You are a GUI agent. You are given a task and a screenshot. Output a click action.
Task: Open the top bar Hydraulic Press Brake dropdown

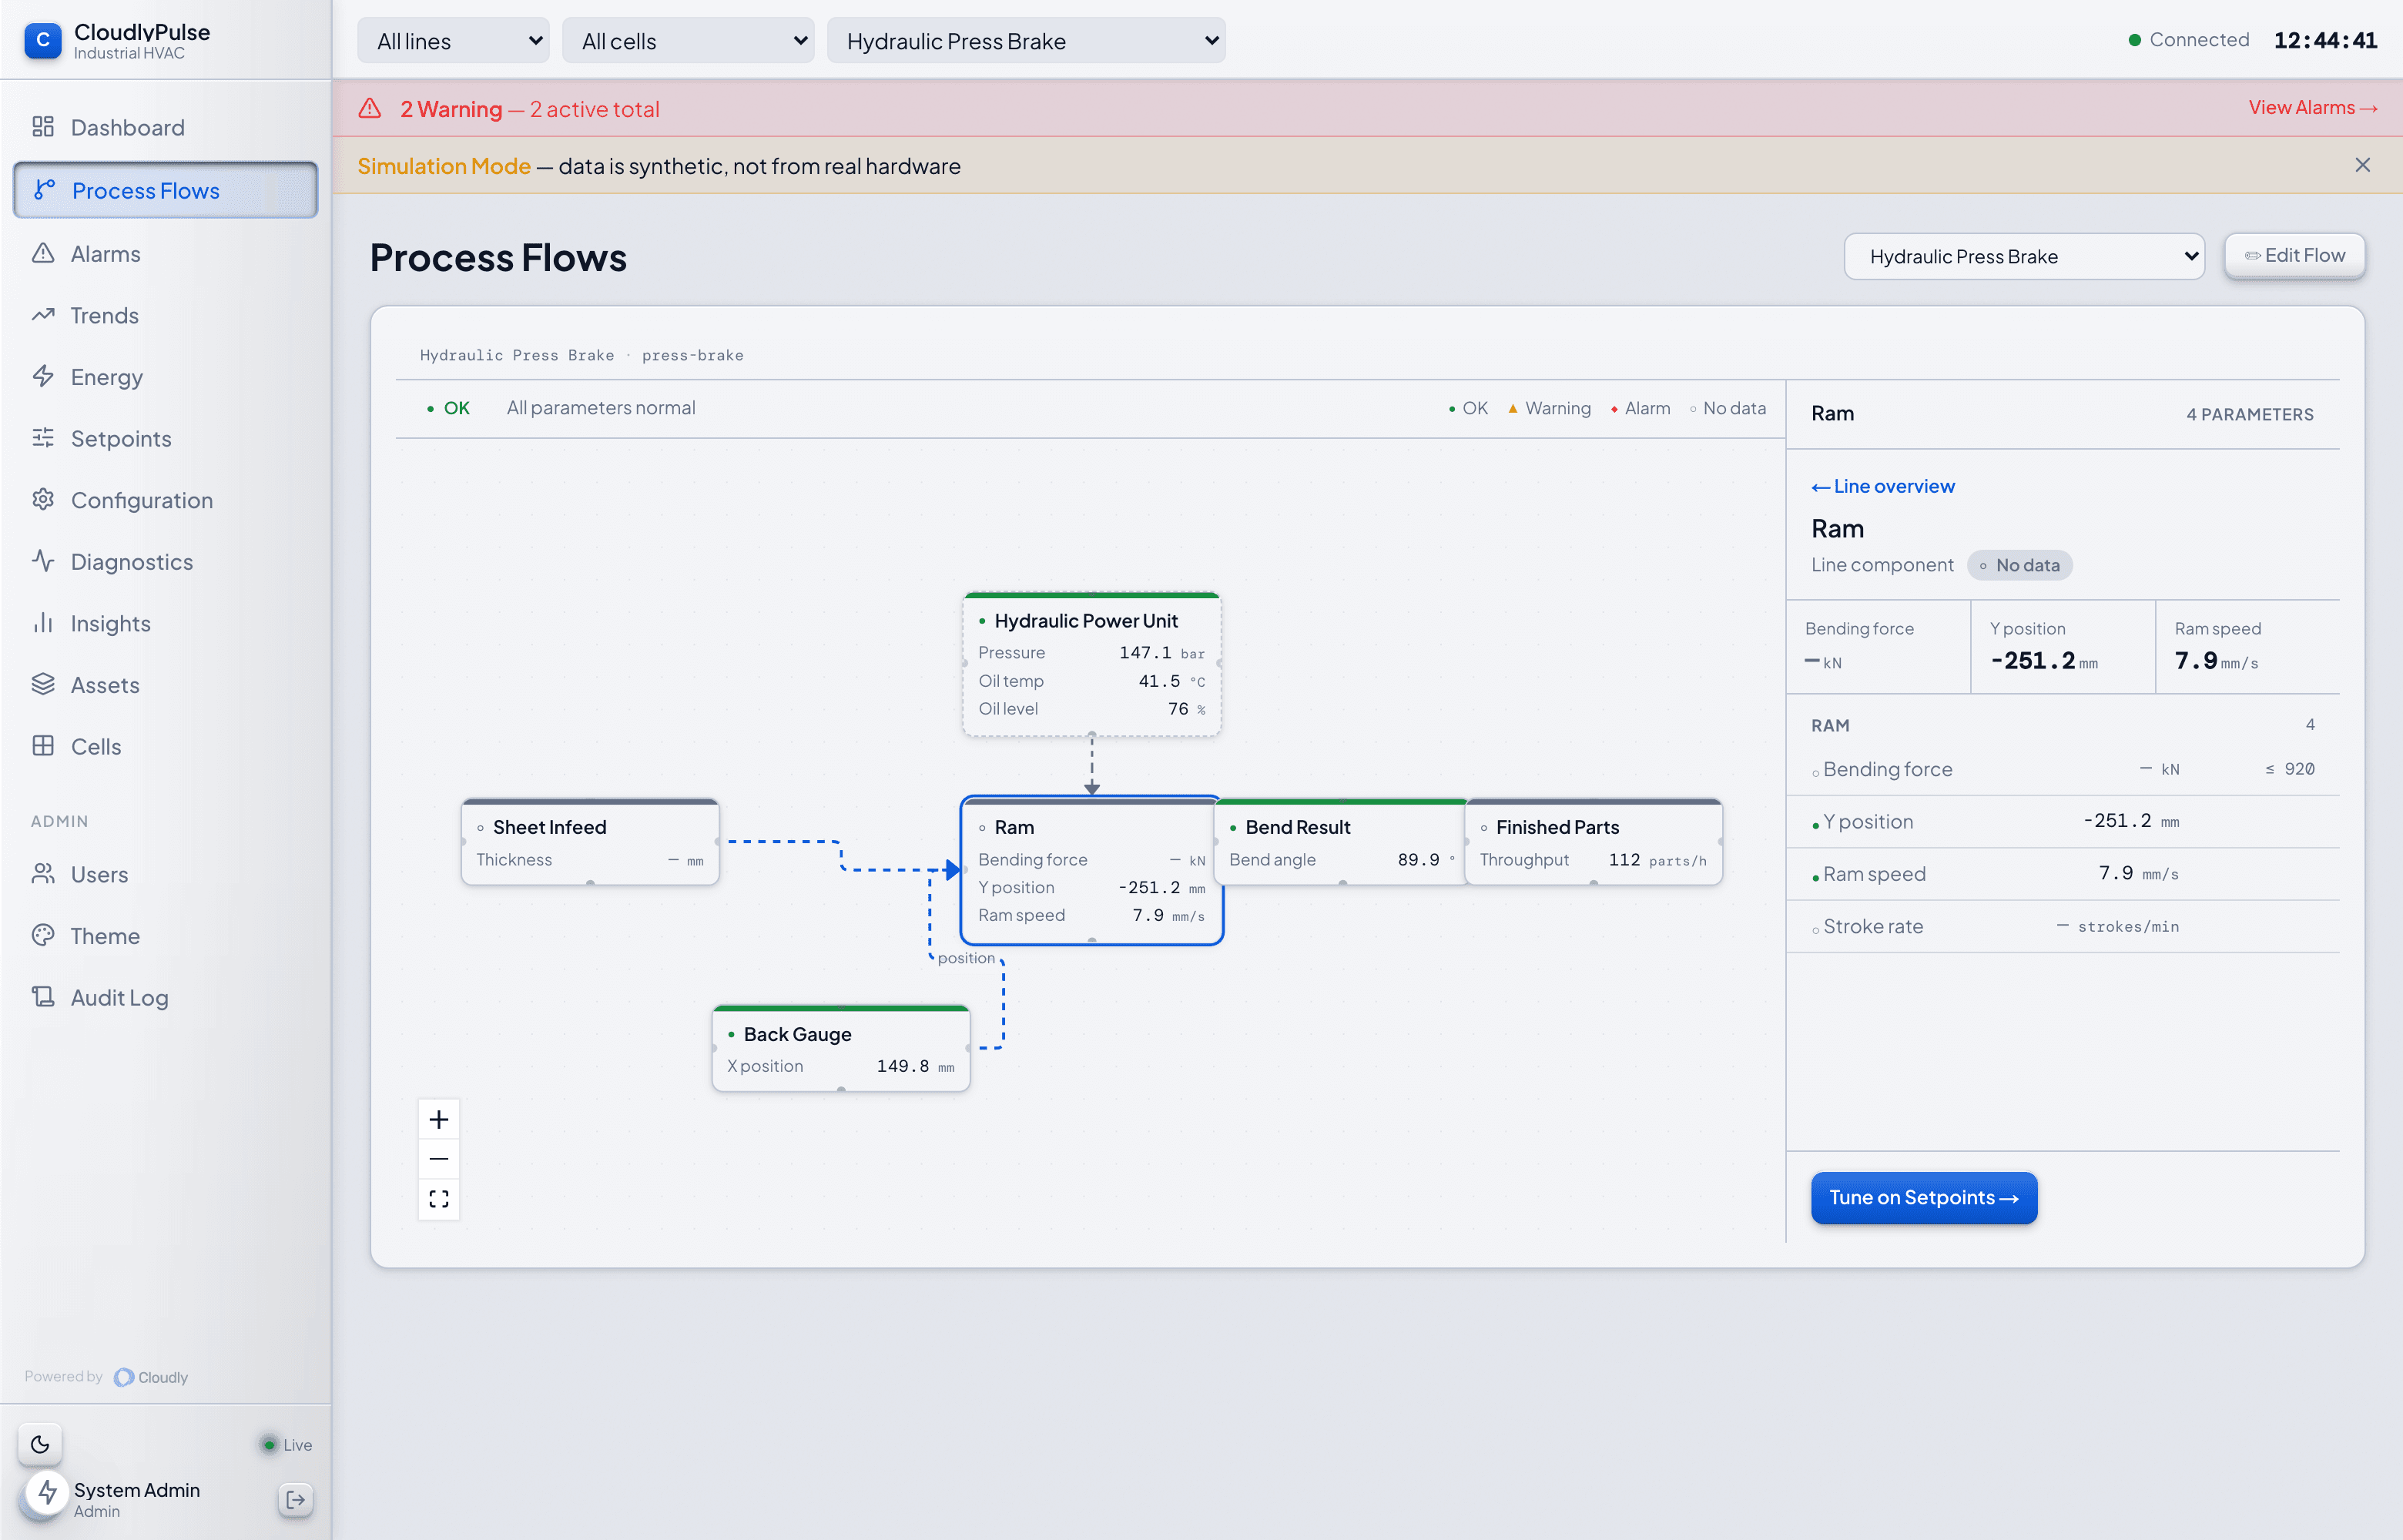tap(1026, 41)
